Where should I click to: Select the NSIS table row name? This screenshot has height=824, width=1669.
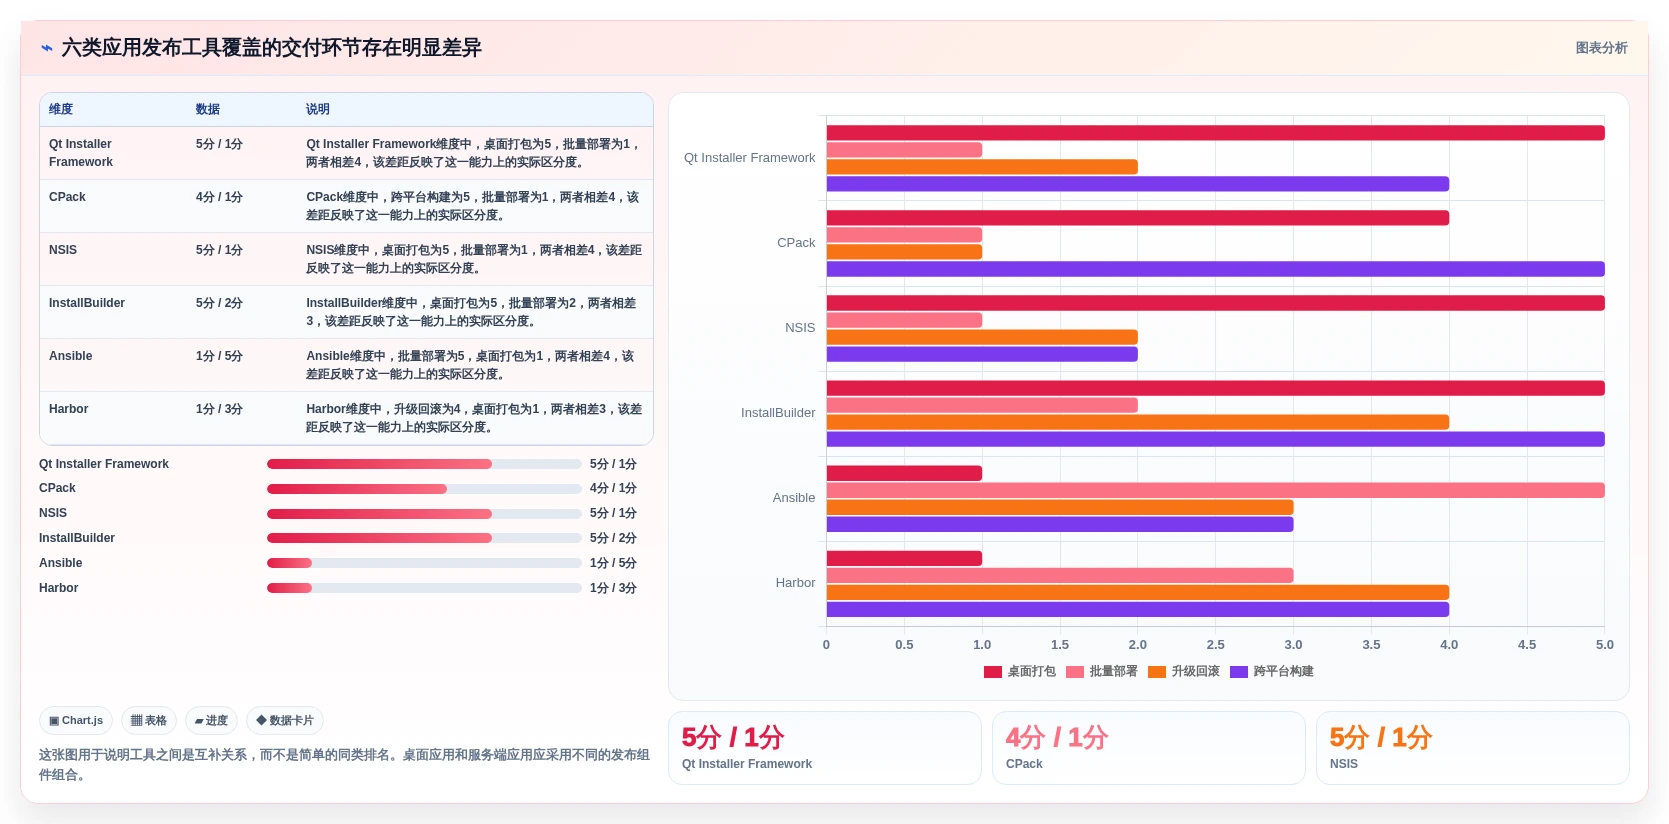[x=63, y=250]
